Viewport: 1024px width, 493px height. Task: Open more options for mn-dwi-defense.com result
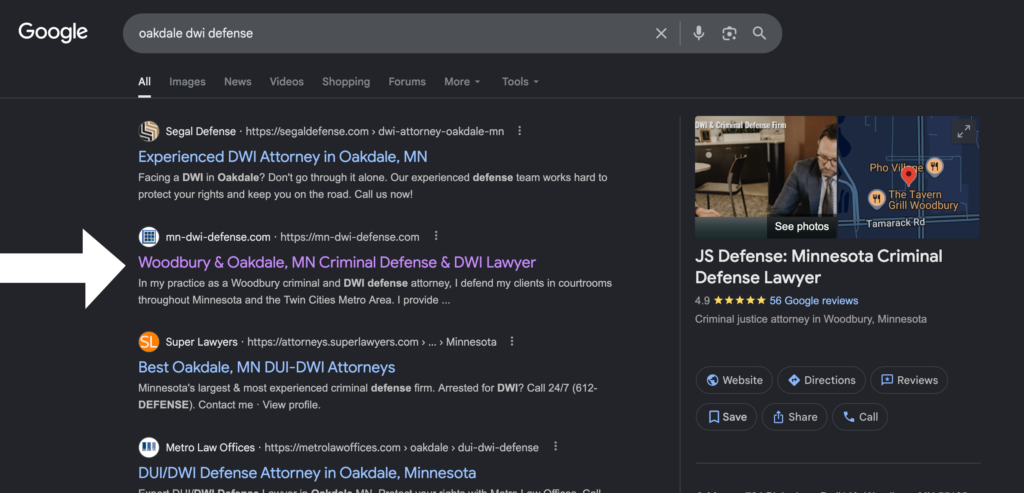pos(436,236)
